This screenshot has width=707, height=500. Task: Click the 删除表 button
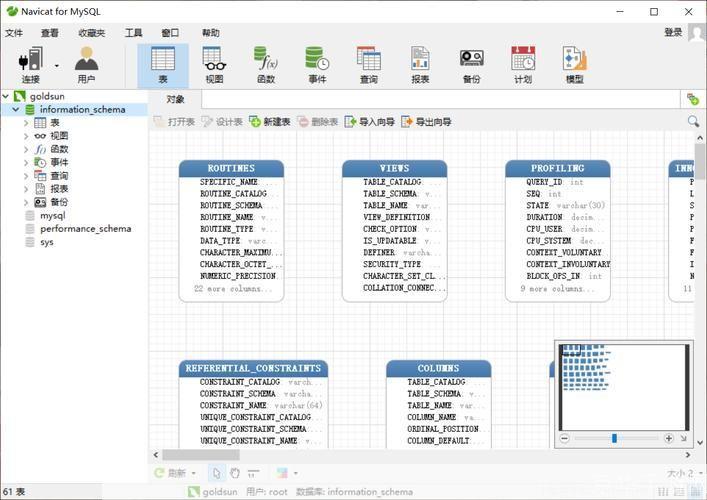coord(317,122)
